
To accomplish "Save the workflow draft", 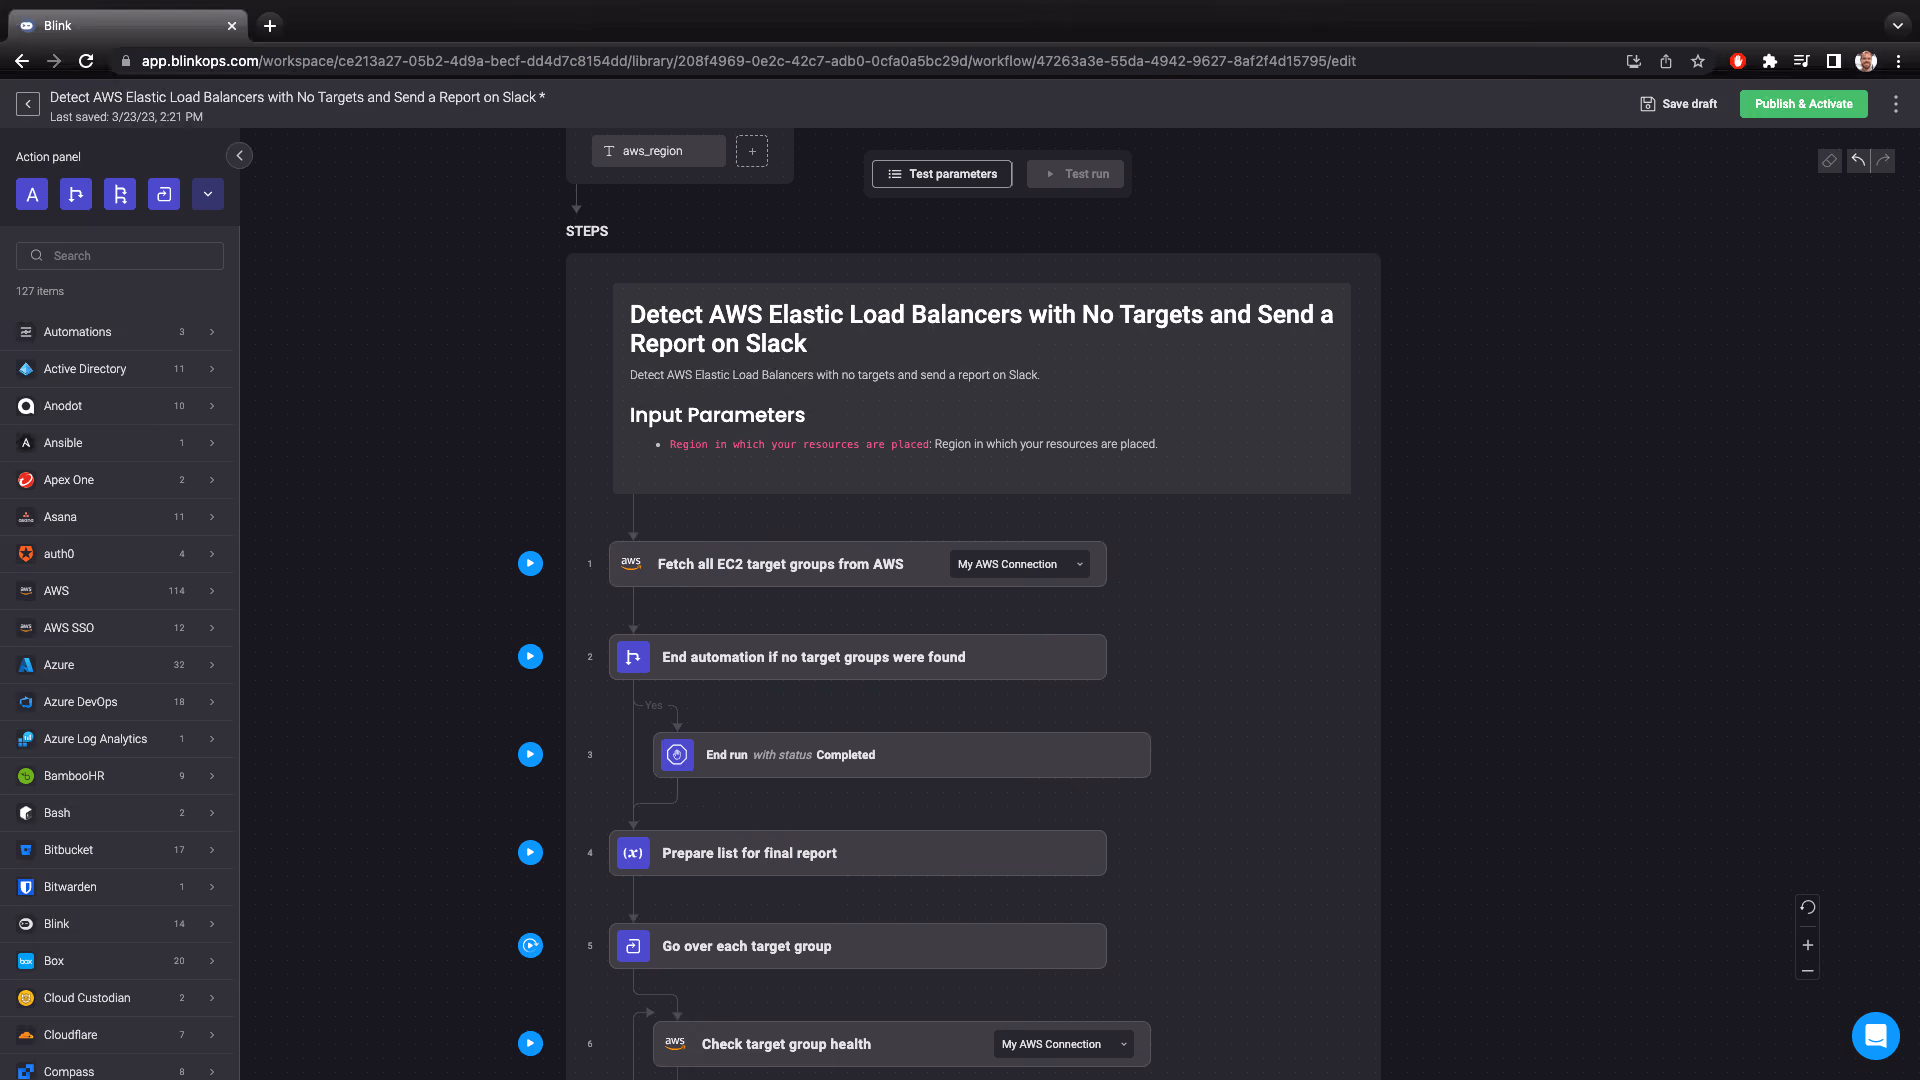I will point(1679,104).
